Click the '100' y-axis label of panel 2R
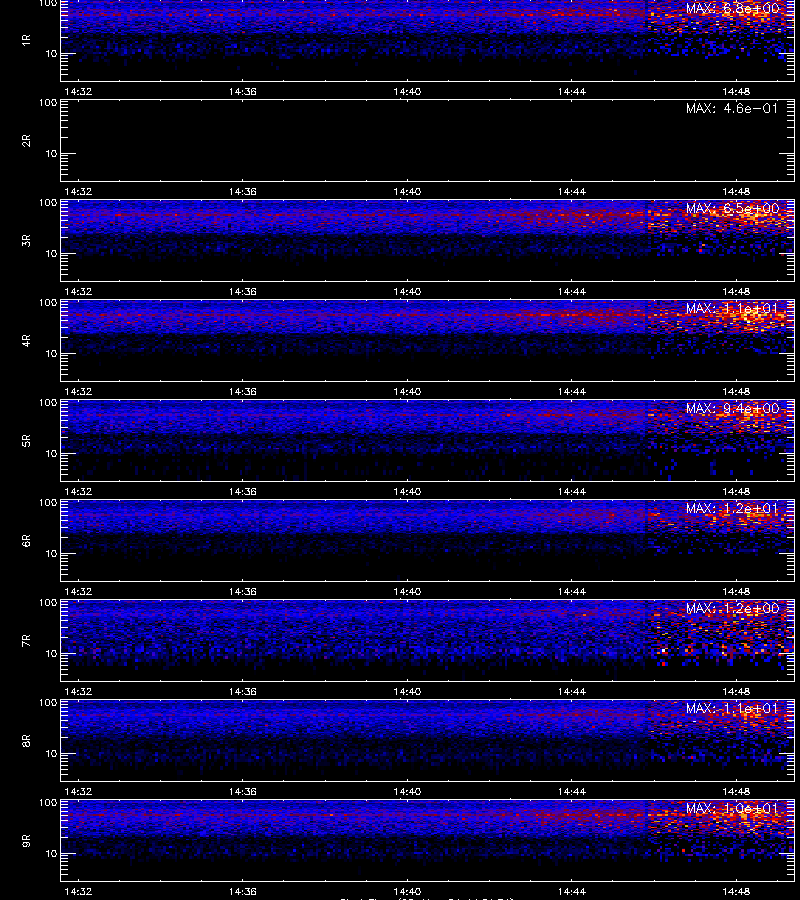 [48, 103]
